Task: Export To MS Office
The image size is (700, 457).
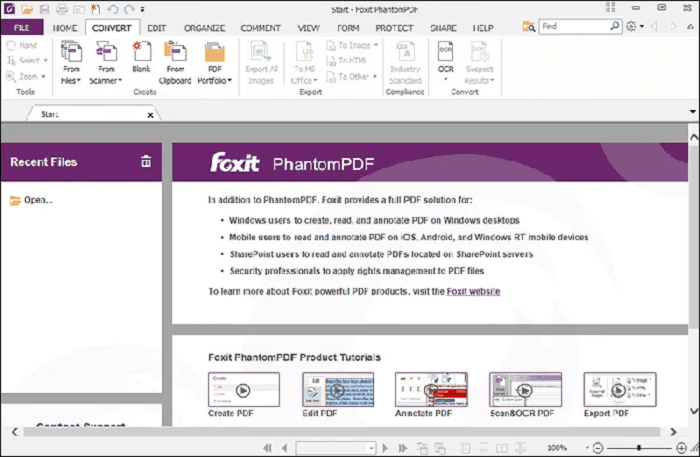Action: point(304,62)
